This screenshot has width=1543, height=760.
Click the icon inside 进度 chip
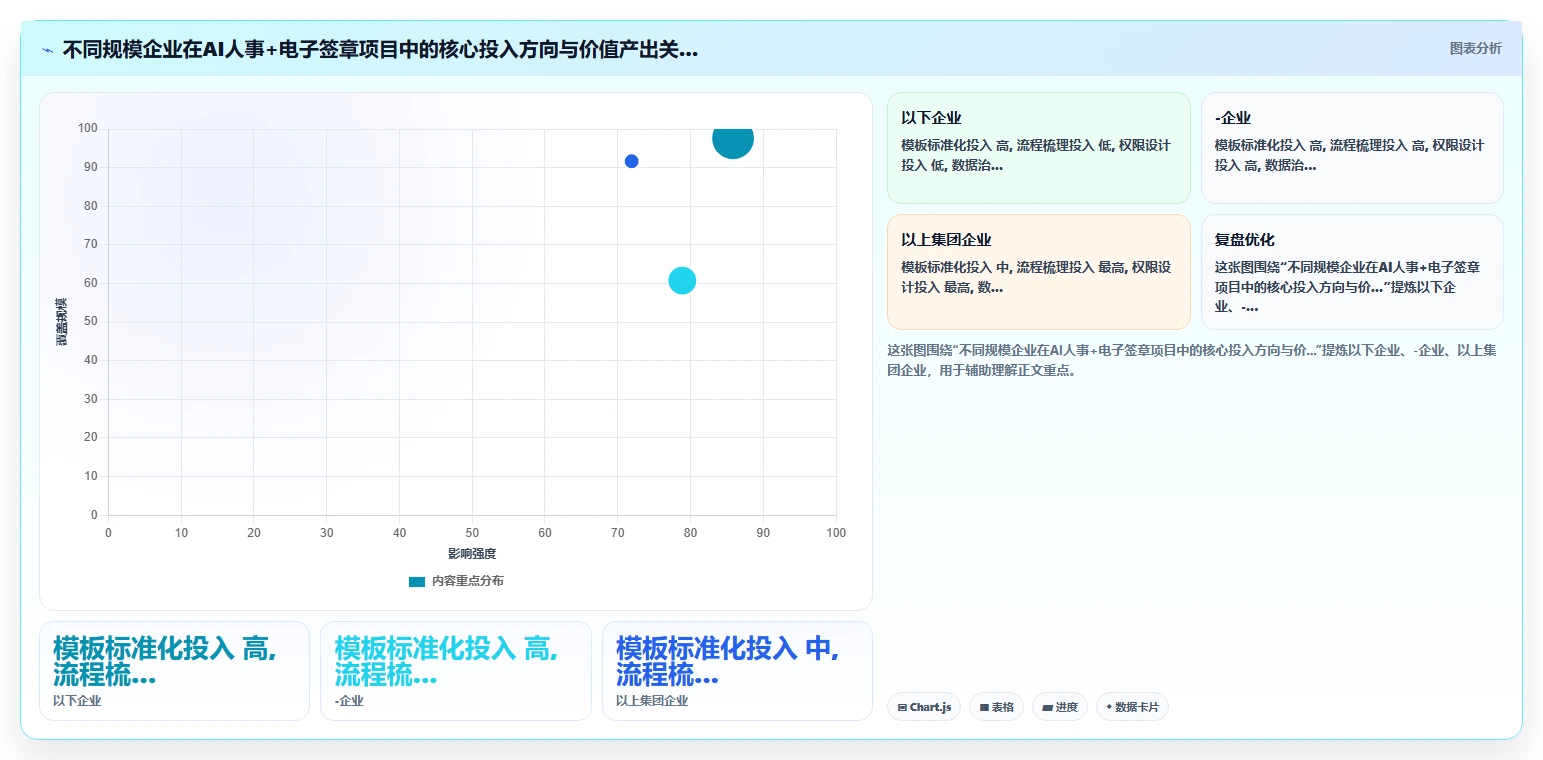click(1047, 707)
